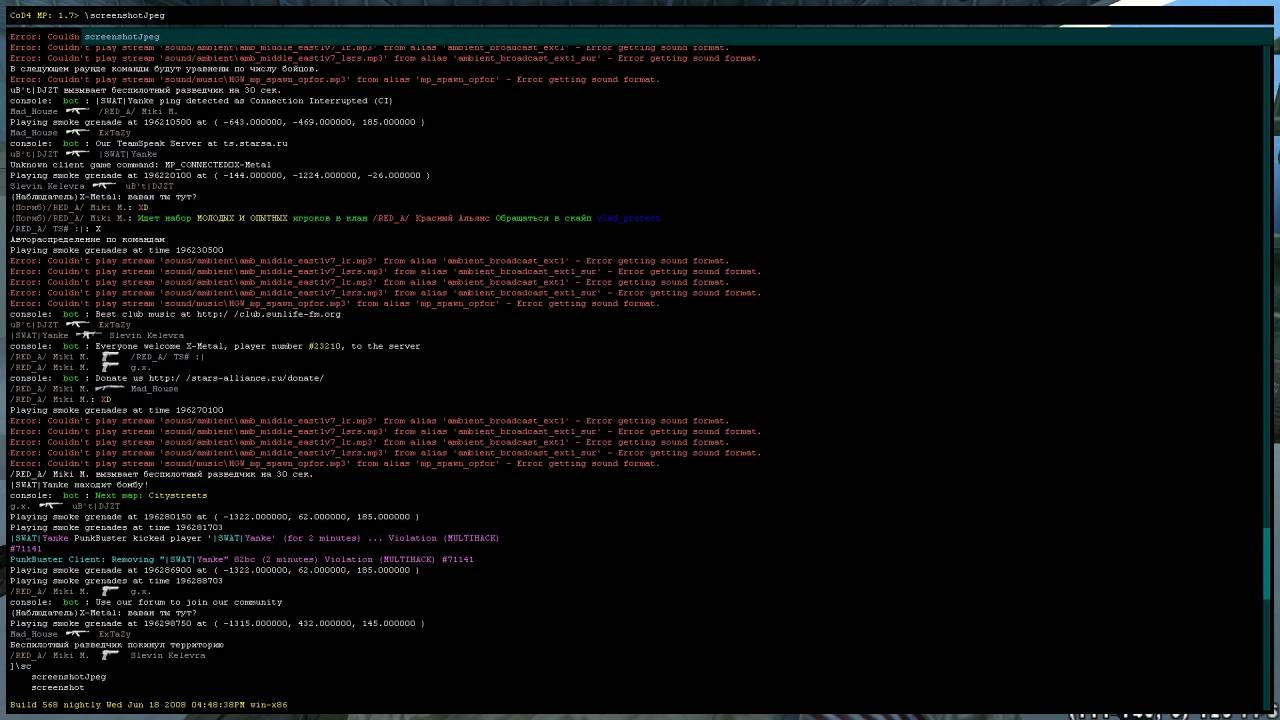The width and height of the screenshot is (1280, 720).
Task: Click the "Ищет набор МОЛОДЫХ И ОПЫТНЫХ игроков" chat line
Action: 336,218
